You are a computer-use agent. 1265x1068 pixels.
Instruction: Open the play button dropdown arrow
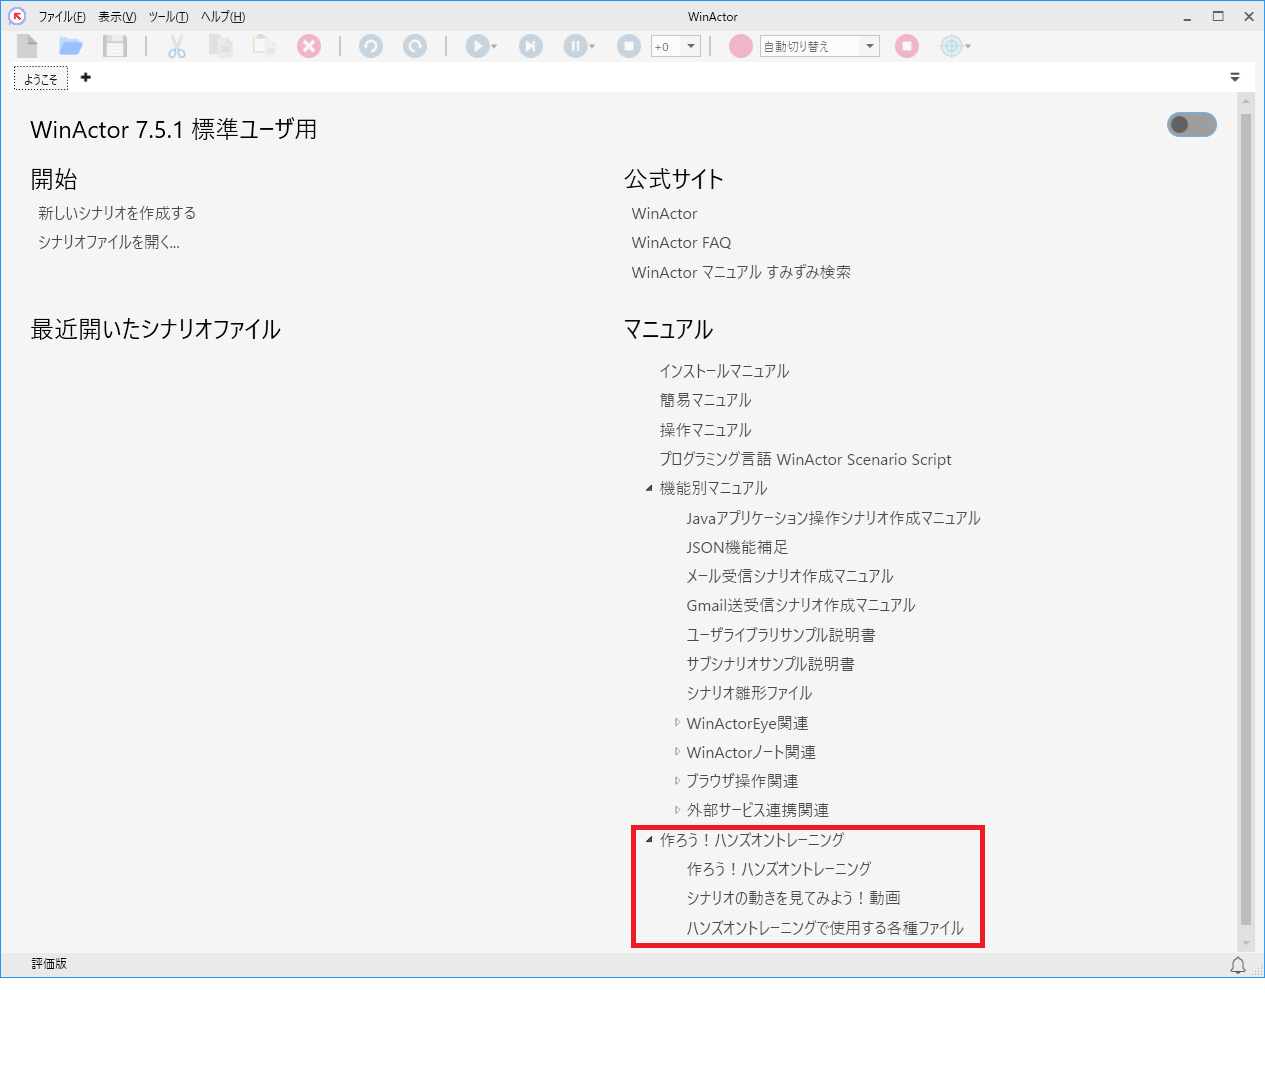[x=494, y=47]
